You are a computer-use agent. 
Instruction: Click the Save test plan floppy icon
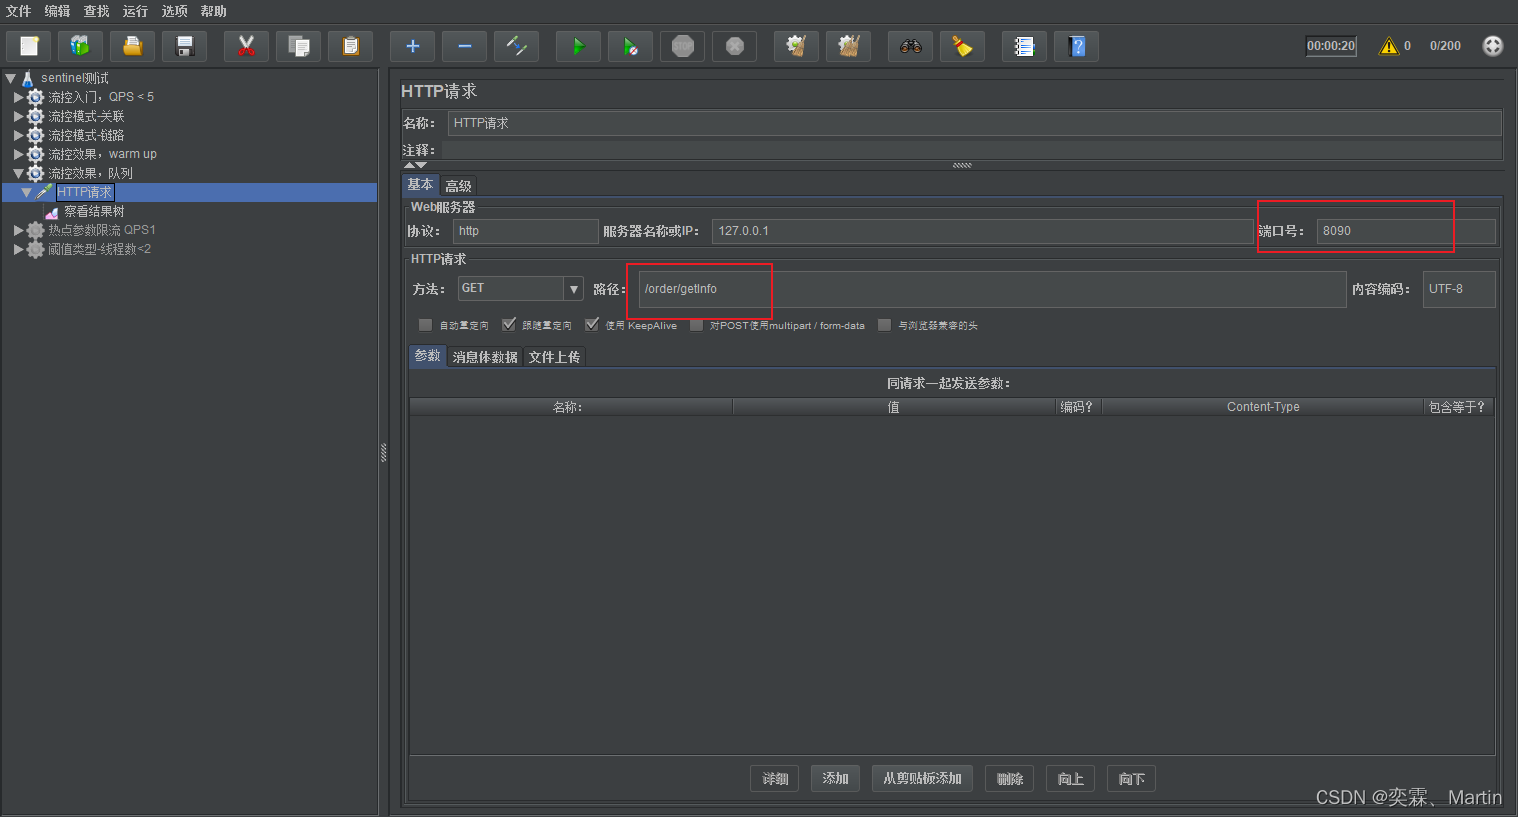(184, 46)
